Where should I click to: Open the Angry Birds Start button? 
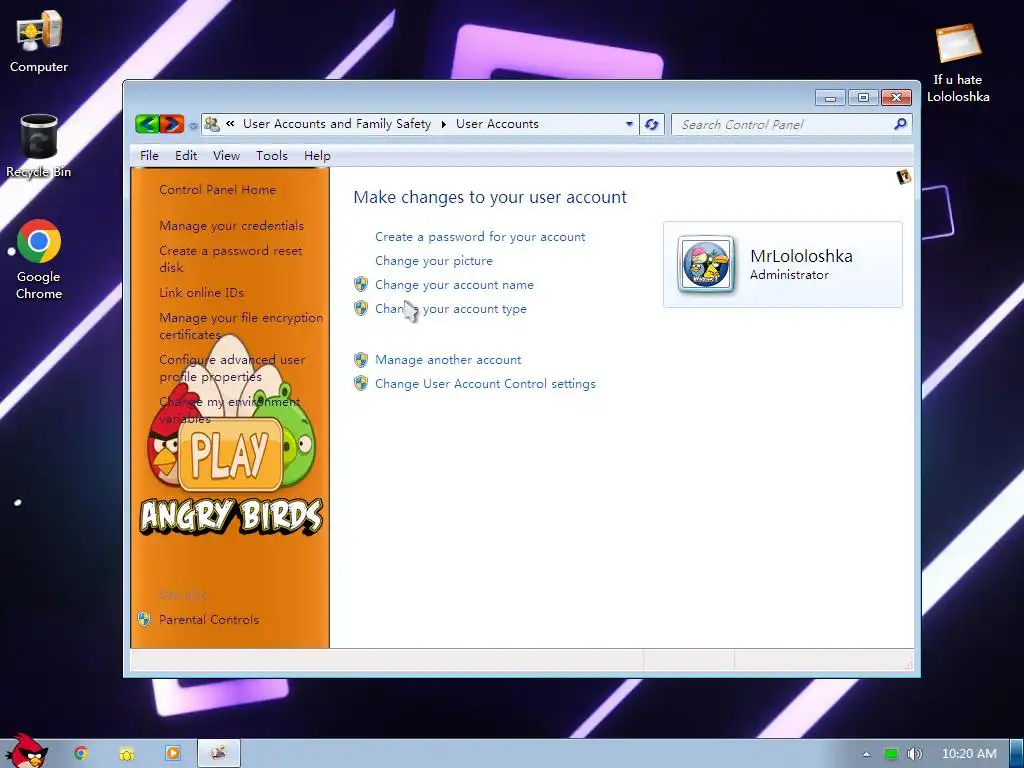pos(26,752)
